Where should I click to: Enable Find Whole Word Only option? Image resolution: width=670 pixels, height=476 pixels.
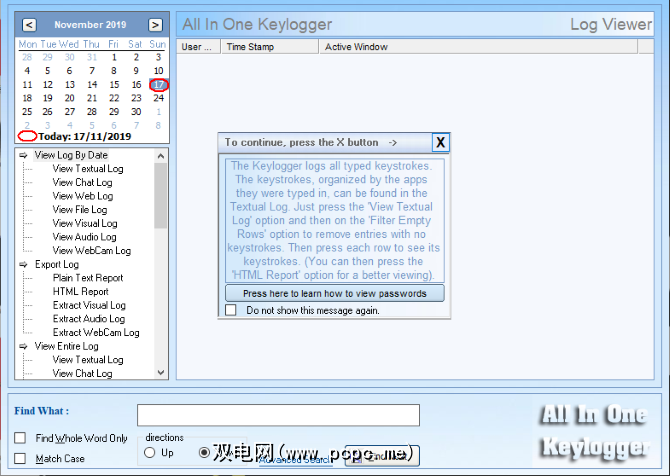click(20, 438)
